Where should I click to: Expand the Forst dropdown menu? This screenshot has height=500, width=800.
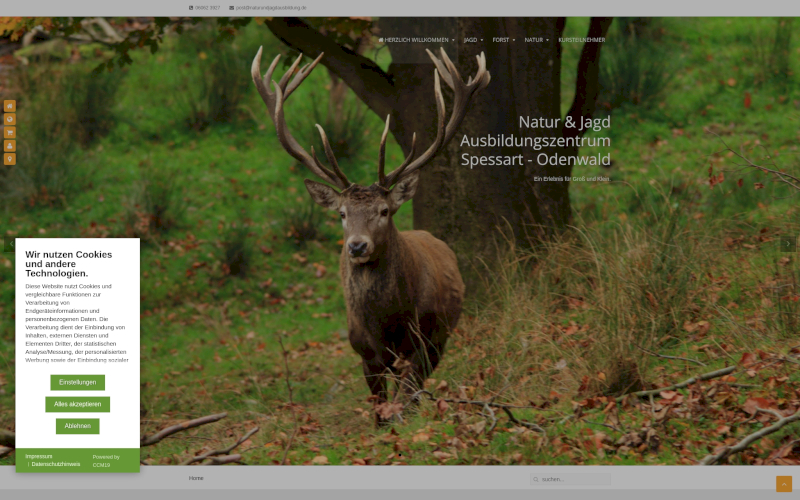pos(503,40)
